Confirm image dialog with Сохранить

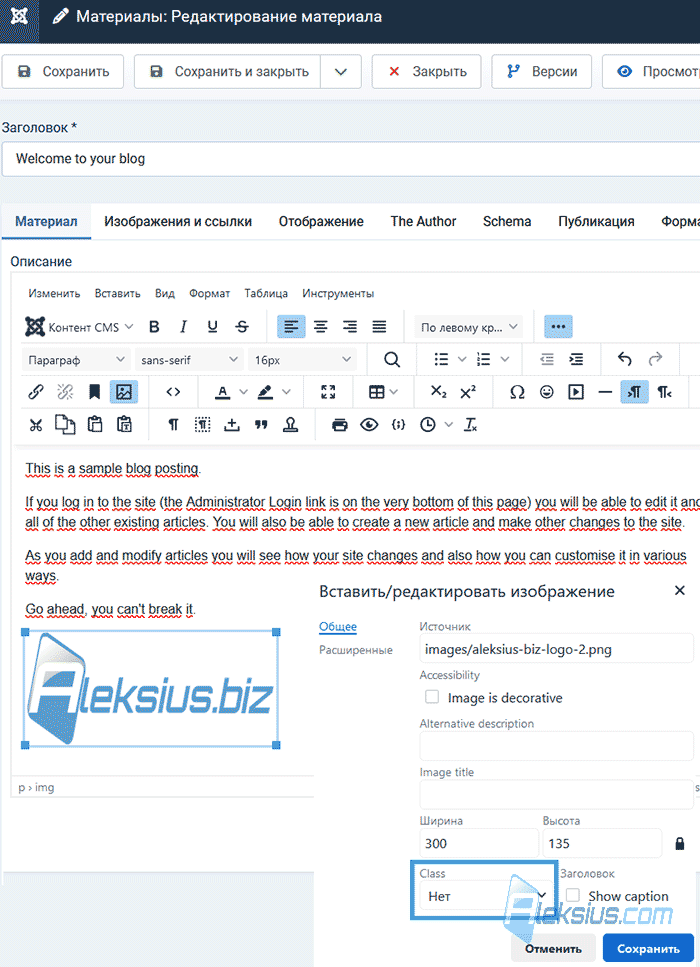point(648,948)
